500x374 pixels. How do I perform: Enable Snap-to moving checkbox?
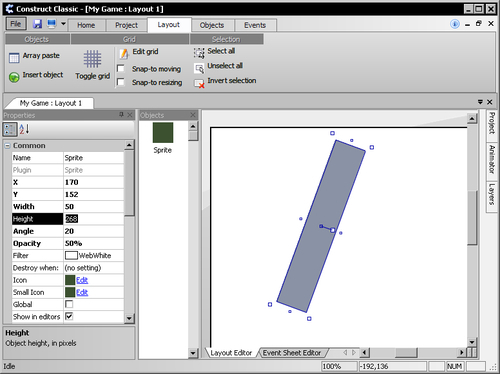click(121, 68)
